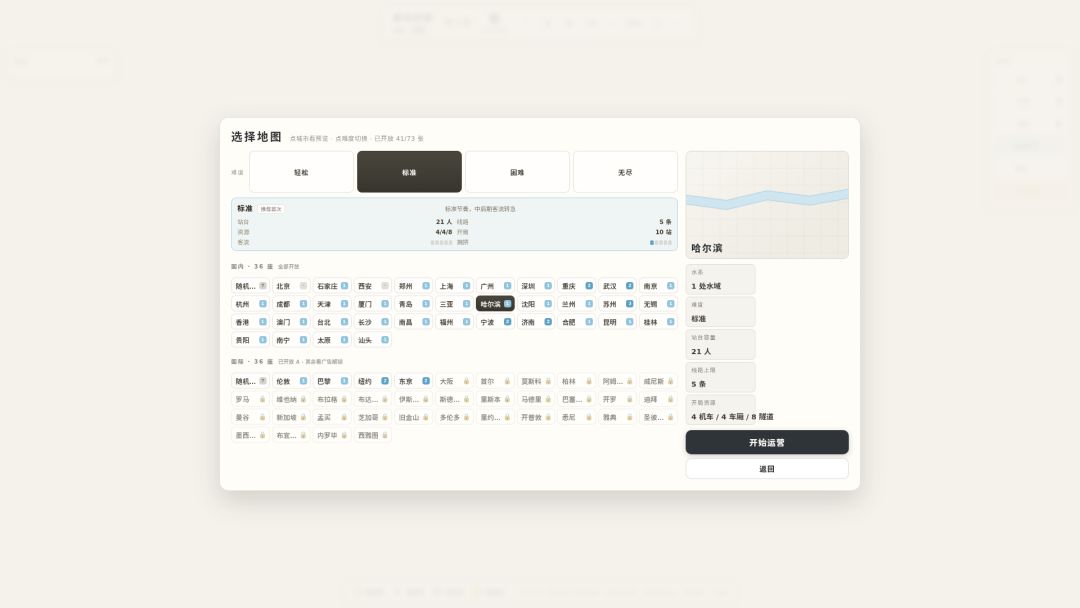The image size is (1080, 608).
Task: Choose the 上海 city map
Action: 454,286
